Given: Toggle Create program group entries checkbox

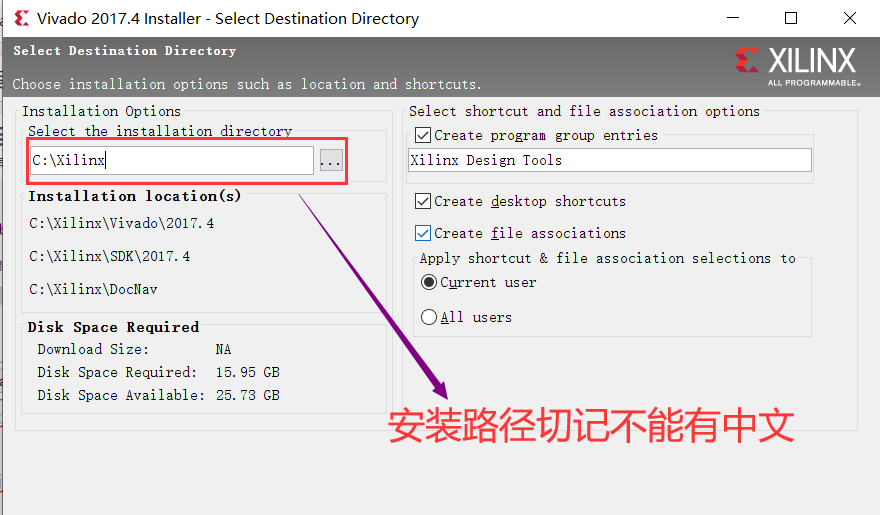Looking at the screenshot, I should 423,135.
